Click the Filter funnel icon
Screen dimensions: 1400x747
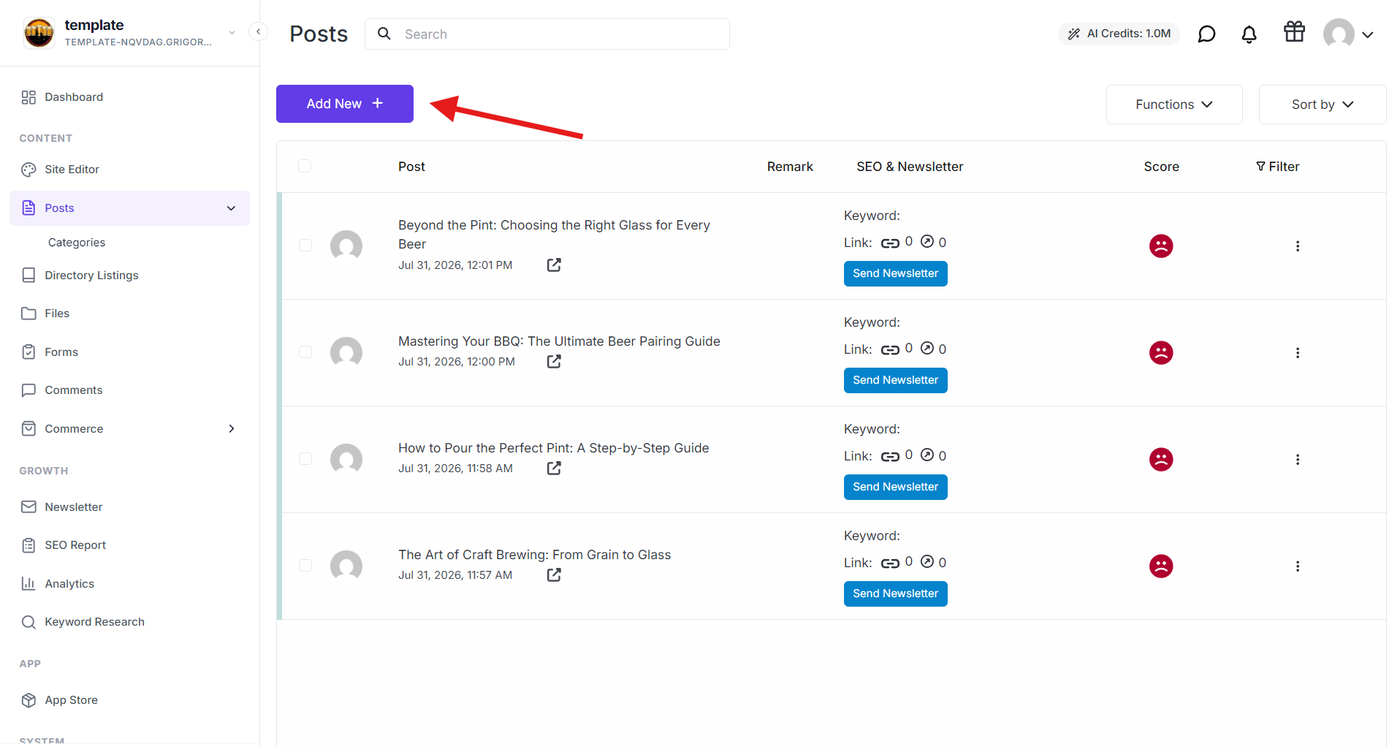point(1261,167)
